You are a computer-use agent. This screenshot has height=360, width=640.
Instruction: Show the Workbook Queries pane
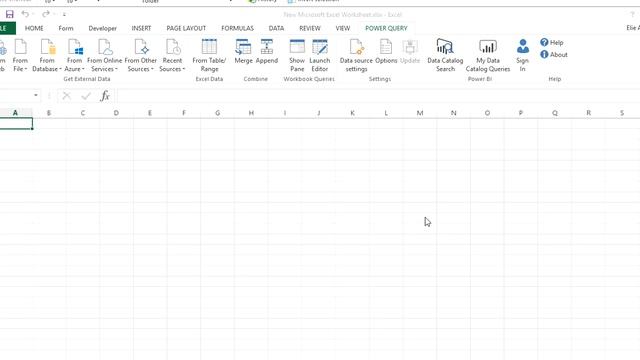click(297, 56)
